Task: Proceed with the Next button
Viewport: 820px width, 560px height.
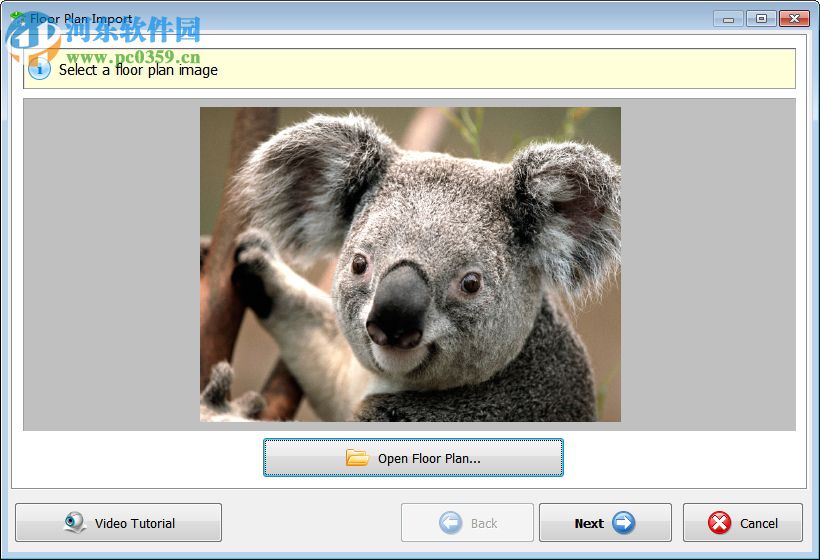Action: click(x=605, y=522)
